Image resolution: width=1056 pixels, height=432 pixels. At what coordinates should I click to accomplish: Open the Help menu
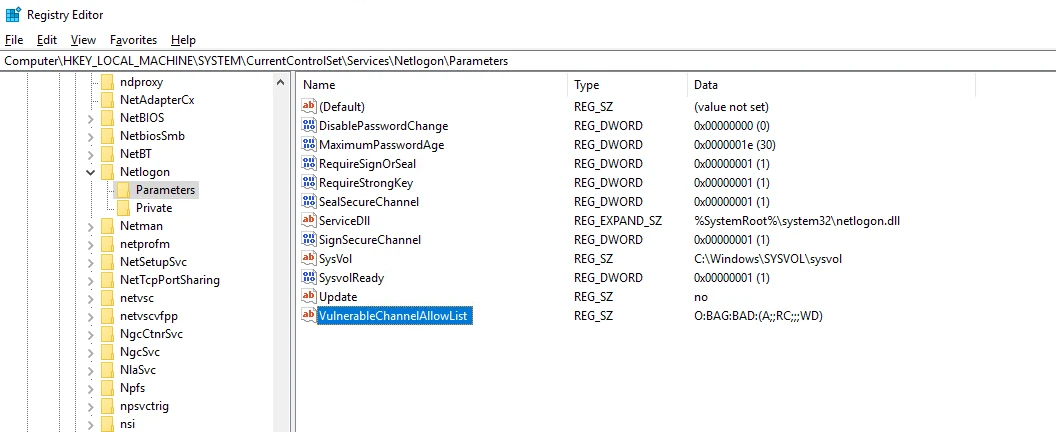[183, 40]
